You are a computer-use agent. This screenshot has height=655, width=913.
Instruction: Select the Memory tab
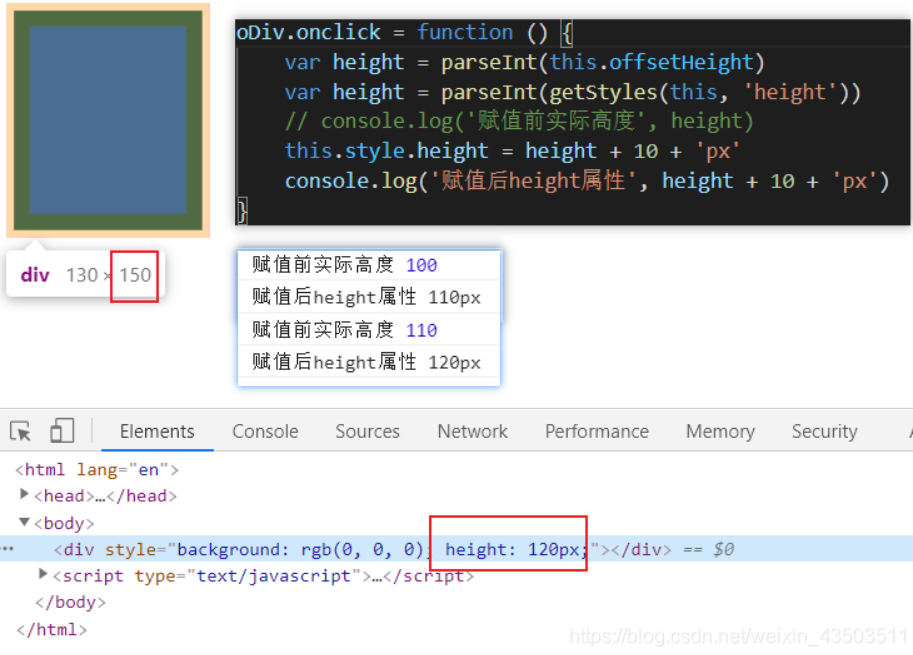720,431
